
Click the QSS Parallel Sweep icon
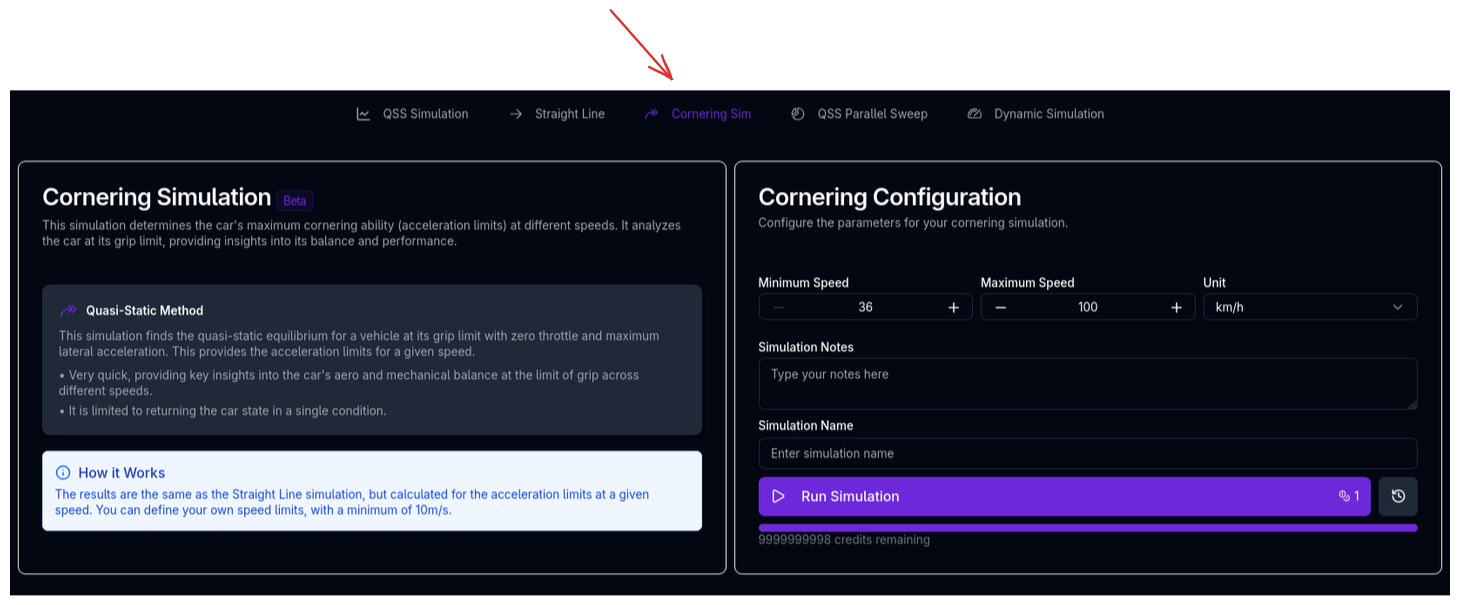point(798,114)
